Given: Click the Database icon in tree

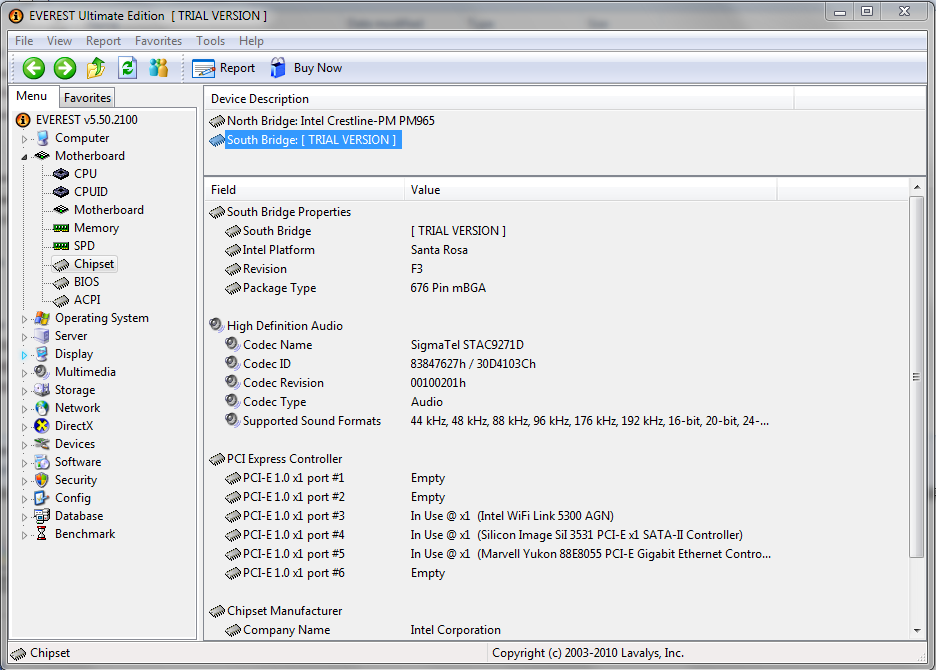Looking at the screenshot, I should click(42, 516).
